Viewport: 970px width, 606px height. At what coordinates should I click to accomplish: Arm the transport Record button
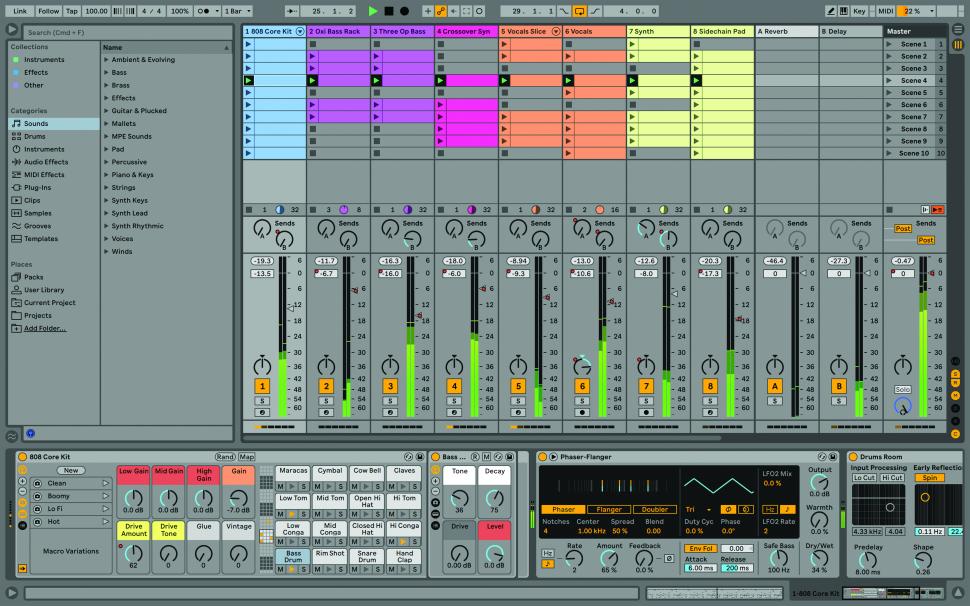(x=404, y=10)
